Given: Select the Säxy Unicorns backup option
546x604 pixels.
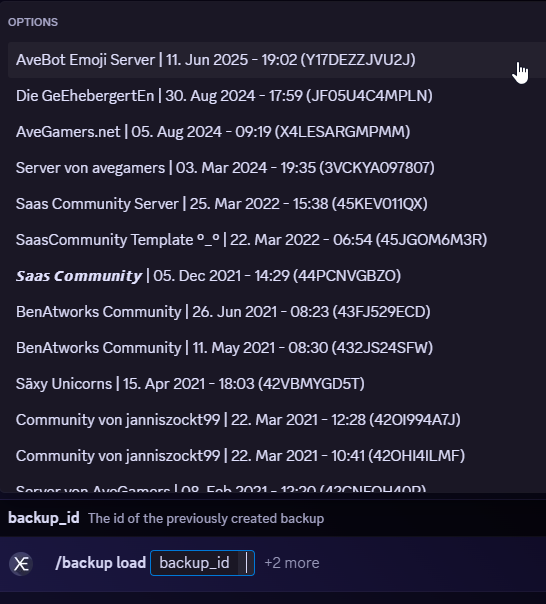Looking at the screenshot, I should (277, 384).
